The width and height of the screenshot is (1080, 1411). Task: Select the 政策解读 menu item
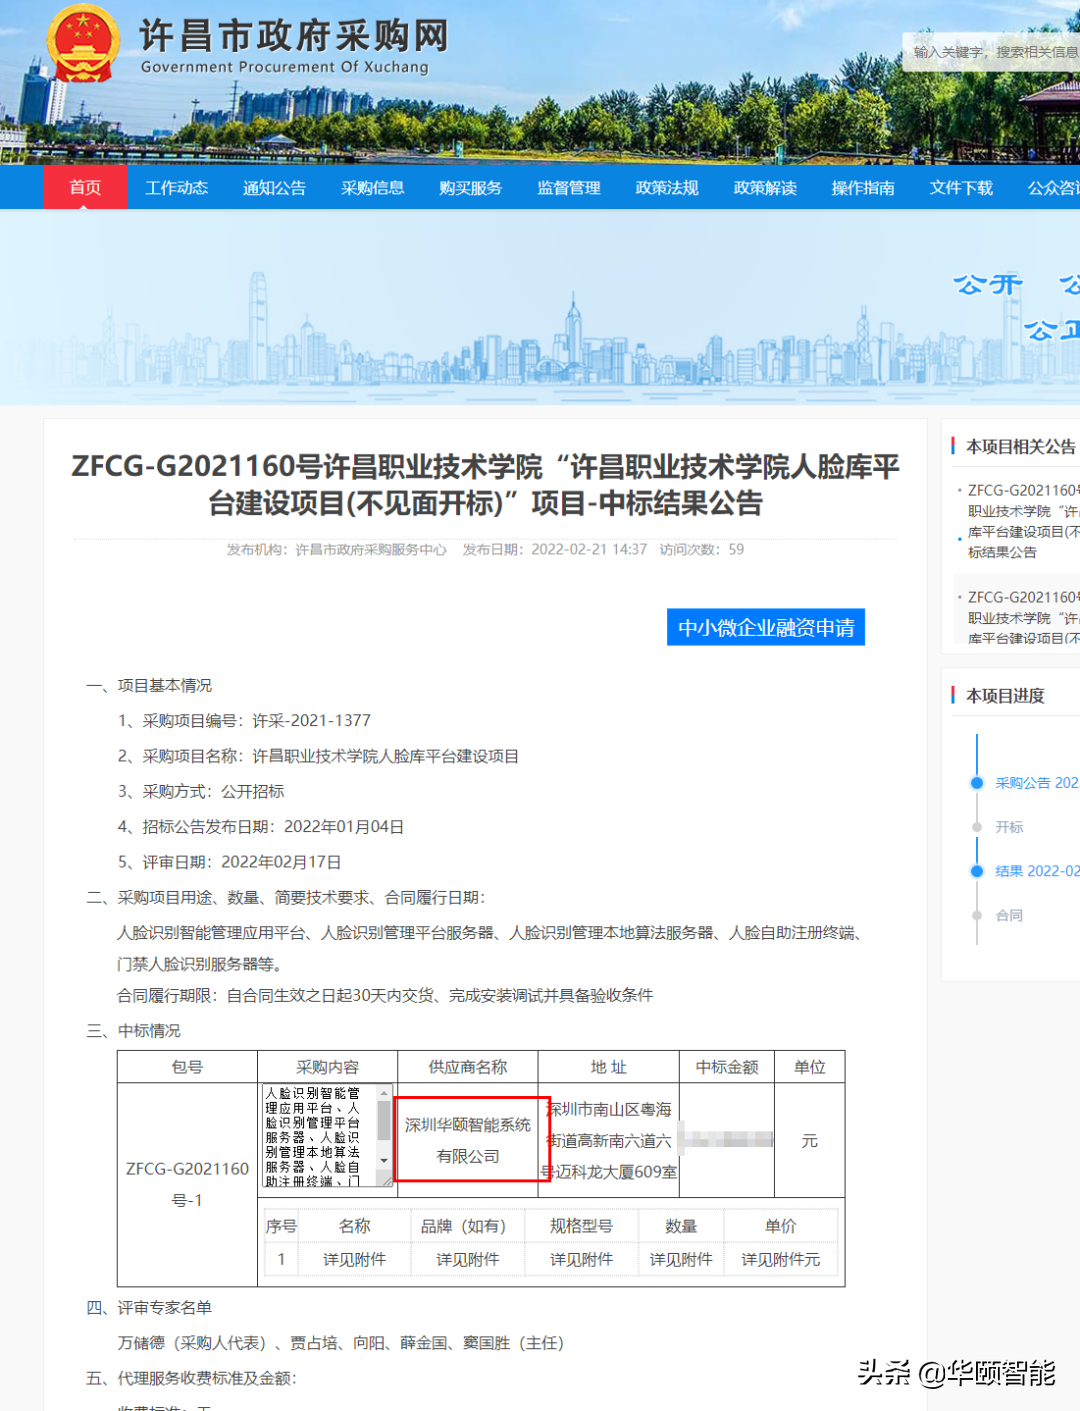[765, 188]
